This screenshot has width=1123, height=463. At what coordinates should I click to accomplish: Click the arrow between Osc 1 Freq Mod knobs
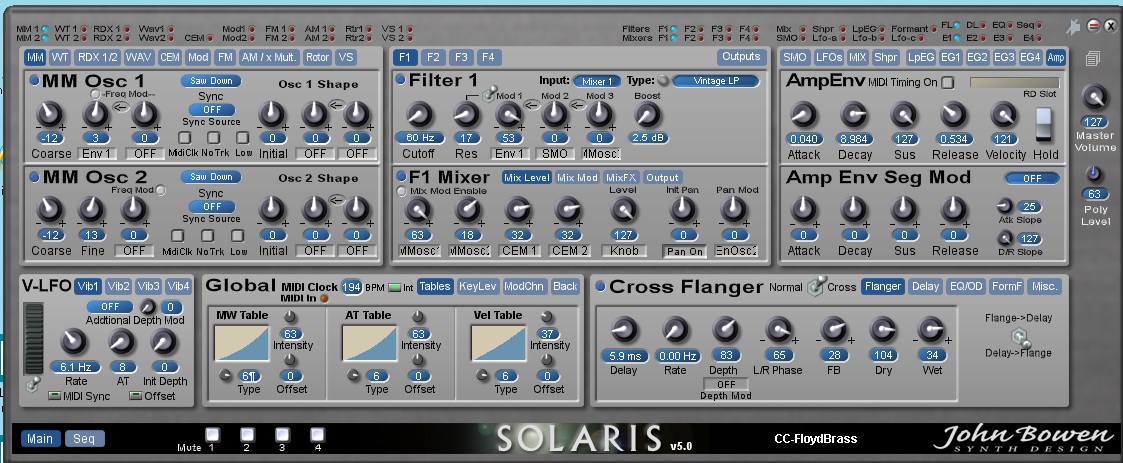(119, 108)
